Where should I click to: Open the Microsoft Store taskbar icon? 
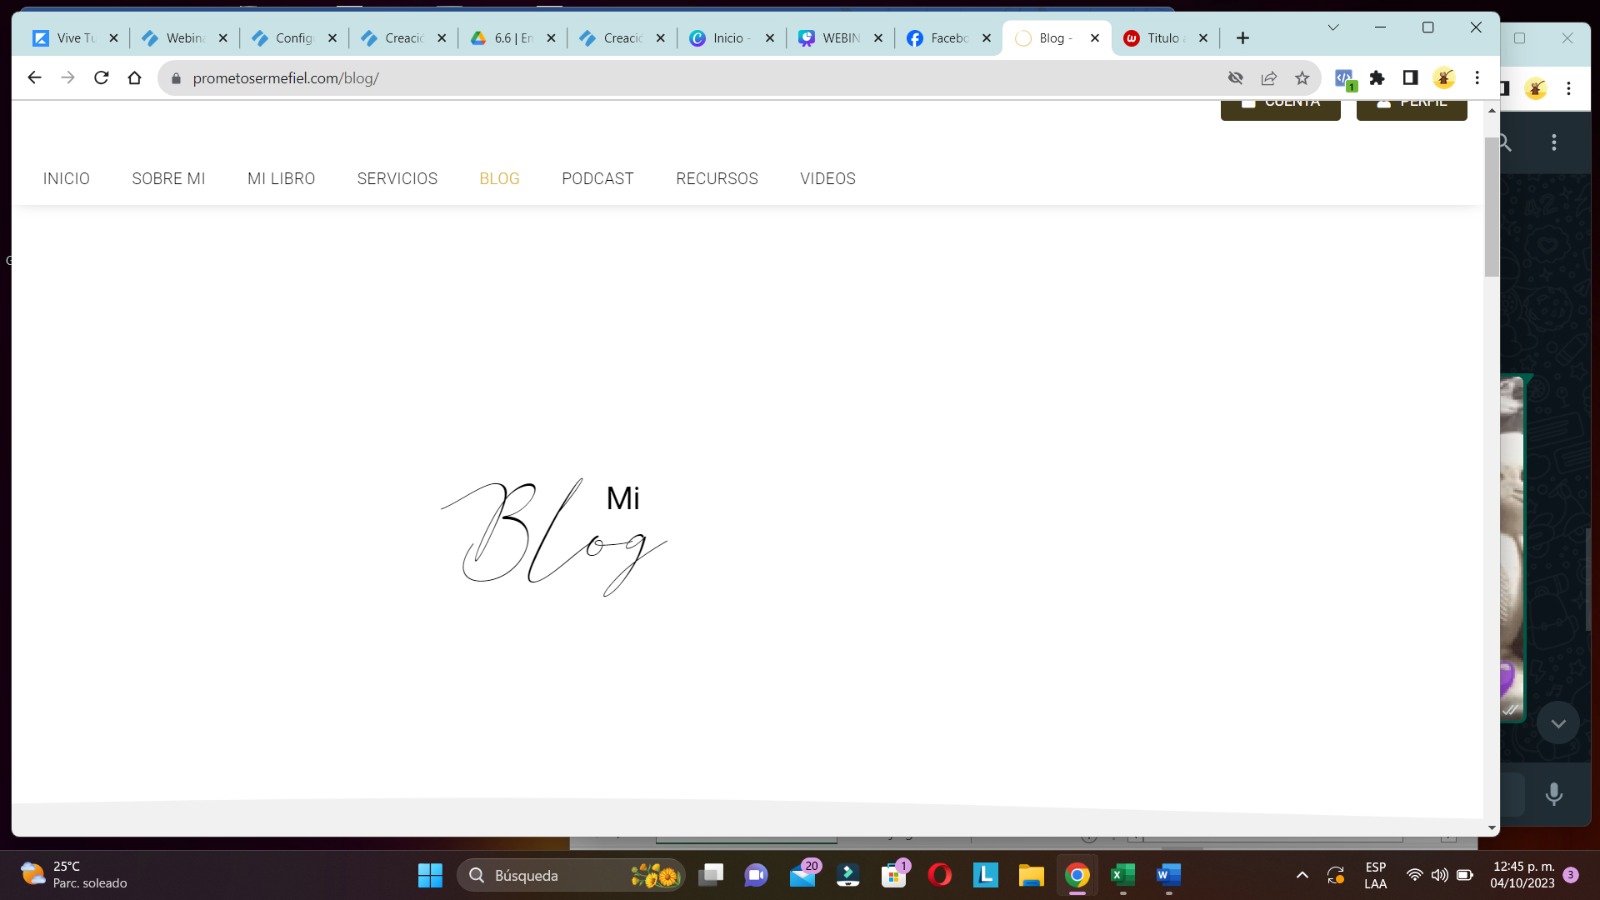pos(894,876)
